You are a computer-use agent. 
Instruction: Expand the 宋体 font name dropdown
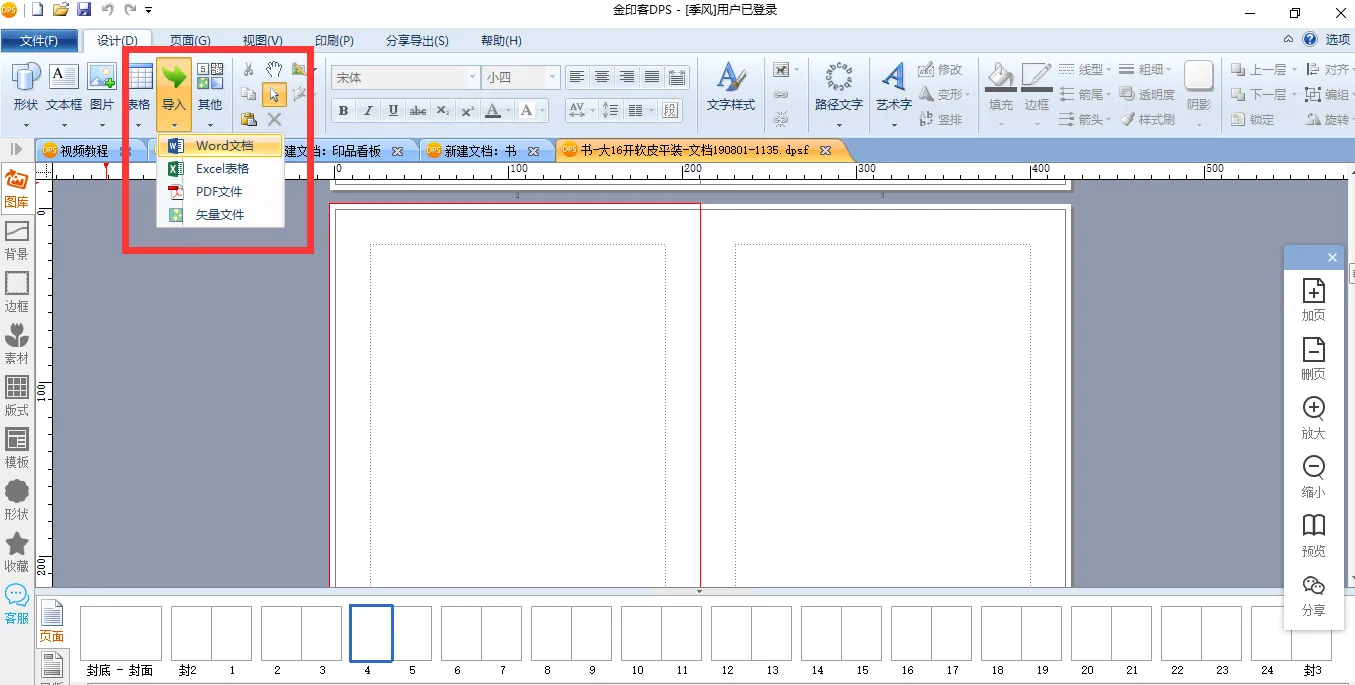(x=472, y=78)
